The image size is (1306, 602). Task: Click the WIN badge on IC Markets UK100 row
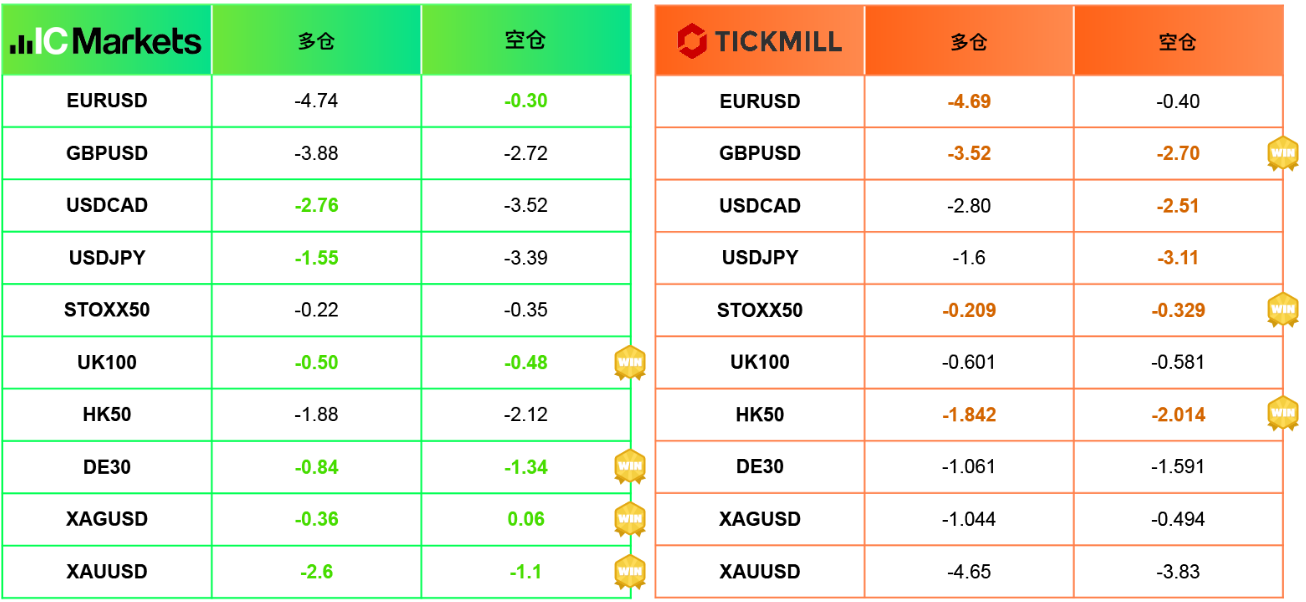point(630,363)
